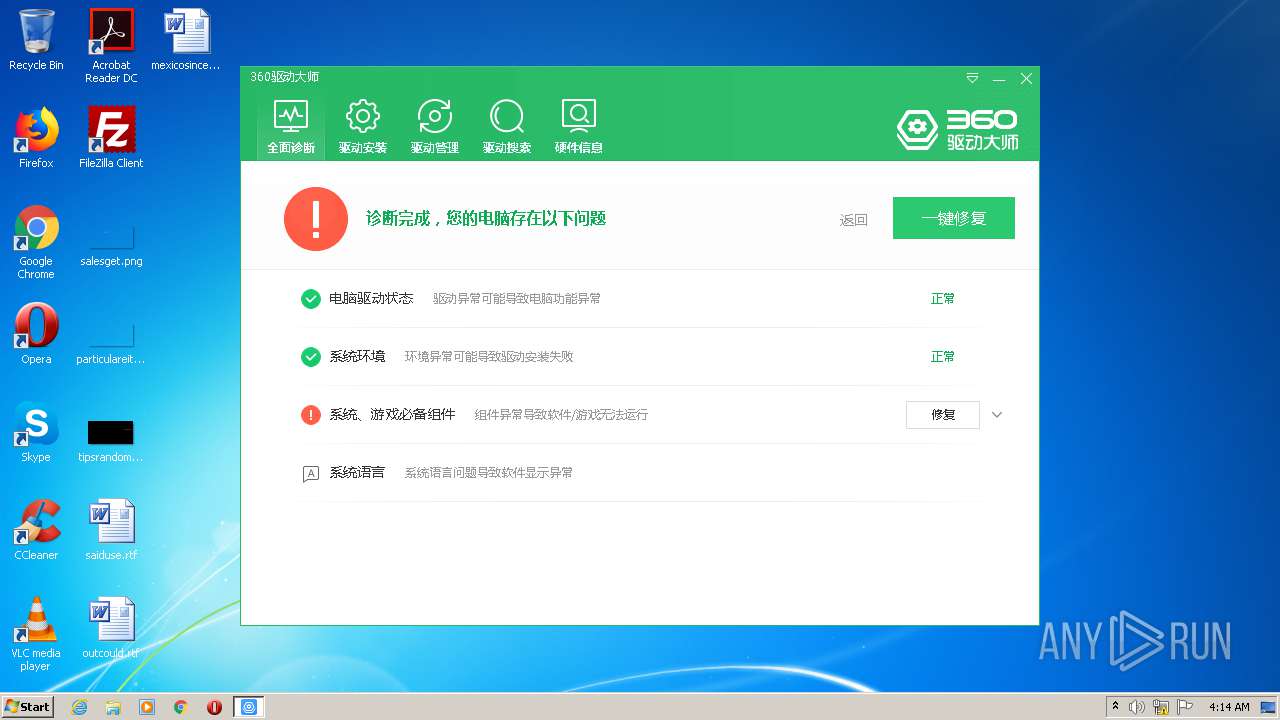Select Opera desktop shortcut

pyautogui.click(x=36, y=334)
